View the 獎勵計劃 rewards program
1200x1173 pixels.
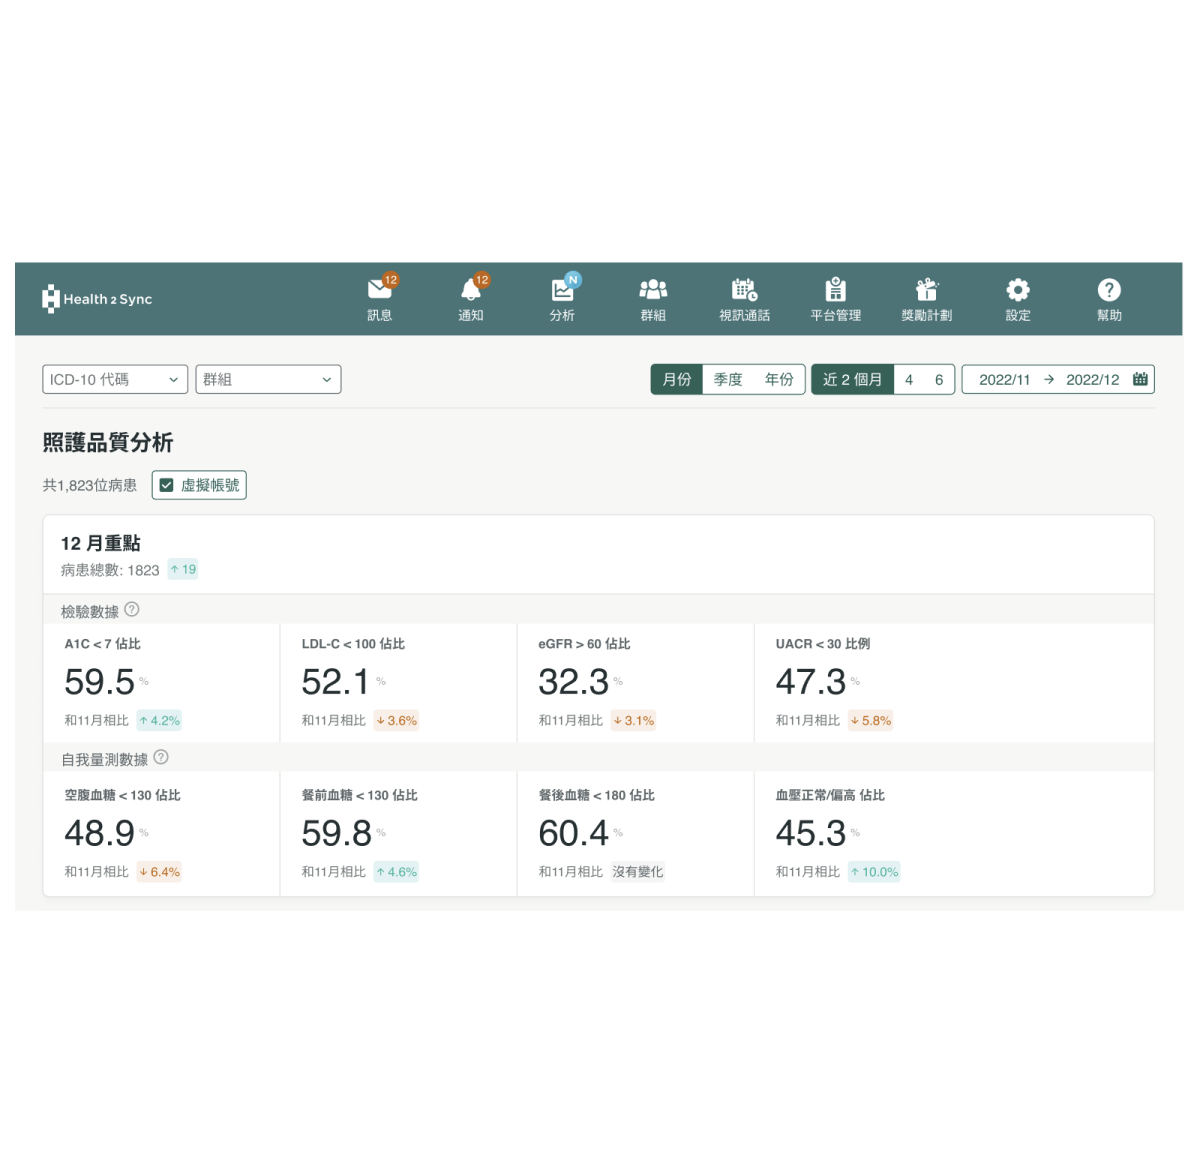coord(926,298)
